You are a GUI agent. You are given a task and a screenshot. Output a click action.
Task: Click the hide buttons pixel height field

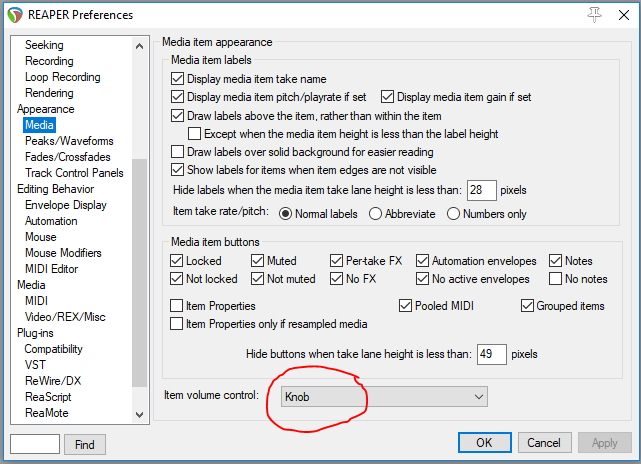click(492, 354)
